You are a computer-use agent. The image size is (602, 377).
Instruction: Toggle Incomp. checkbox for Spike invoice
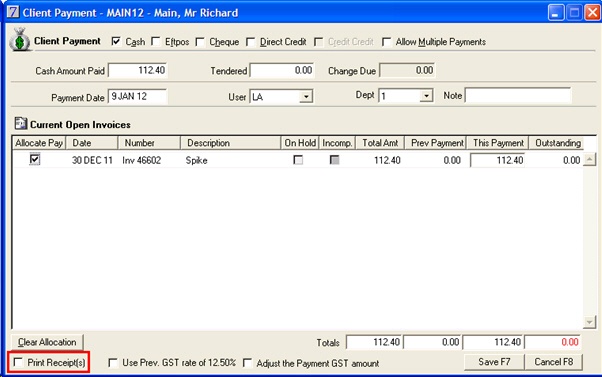point(334,160)
